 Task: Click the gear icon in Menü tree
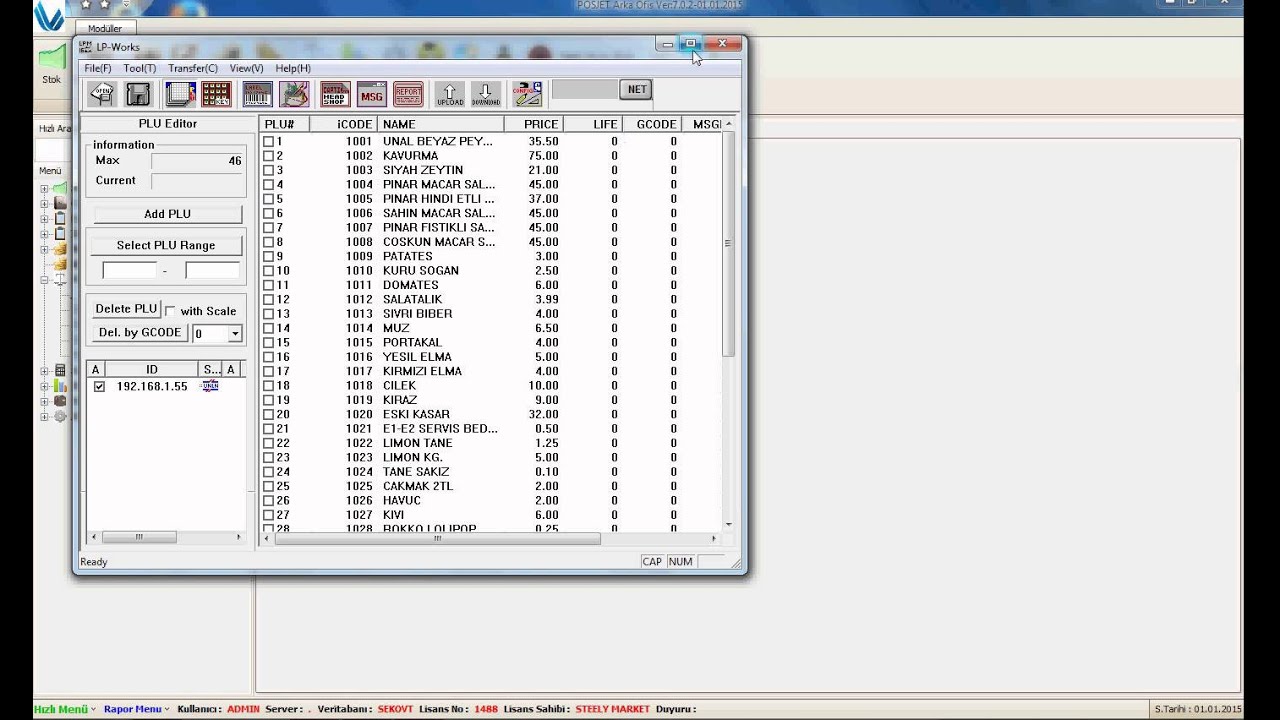(x=60, y=416)
